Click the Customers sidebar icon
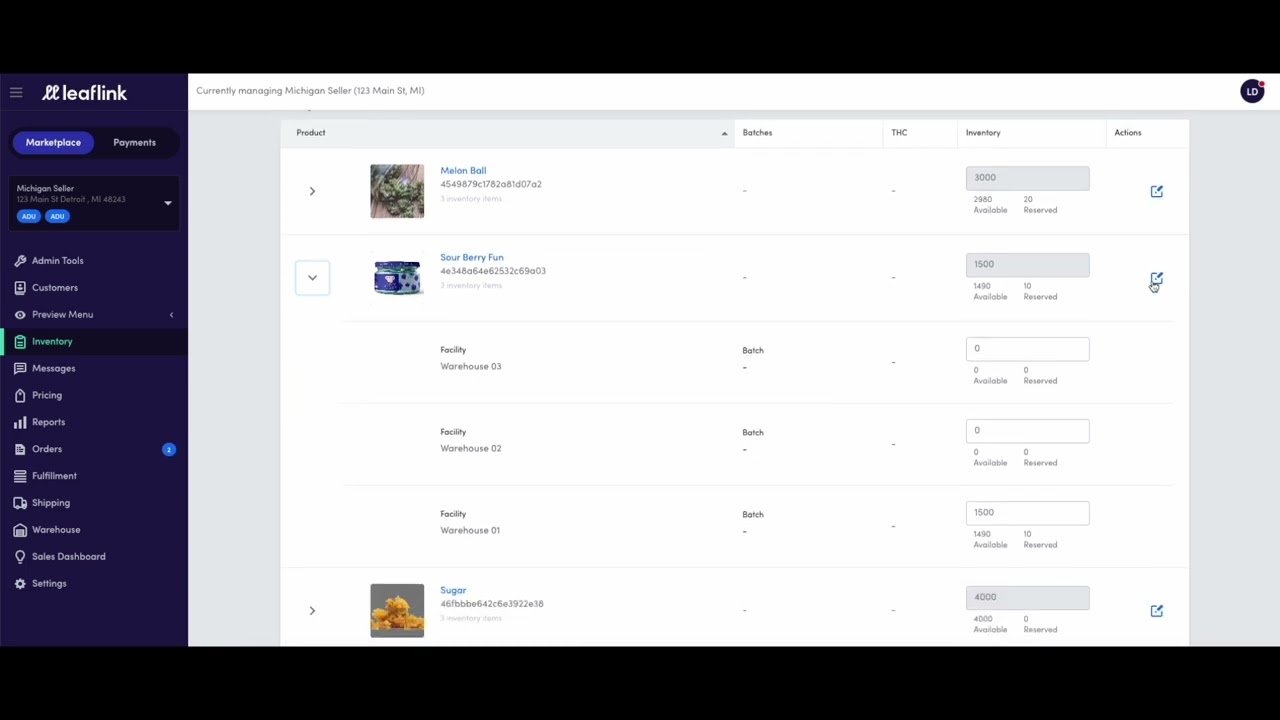The width and height of the screenshot is (1280, 720). tap(20, 288)
